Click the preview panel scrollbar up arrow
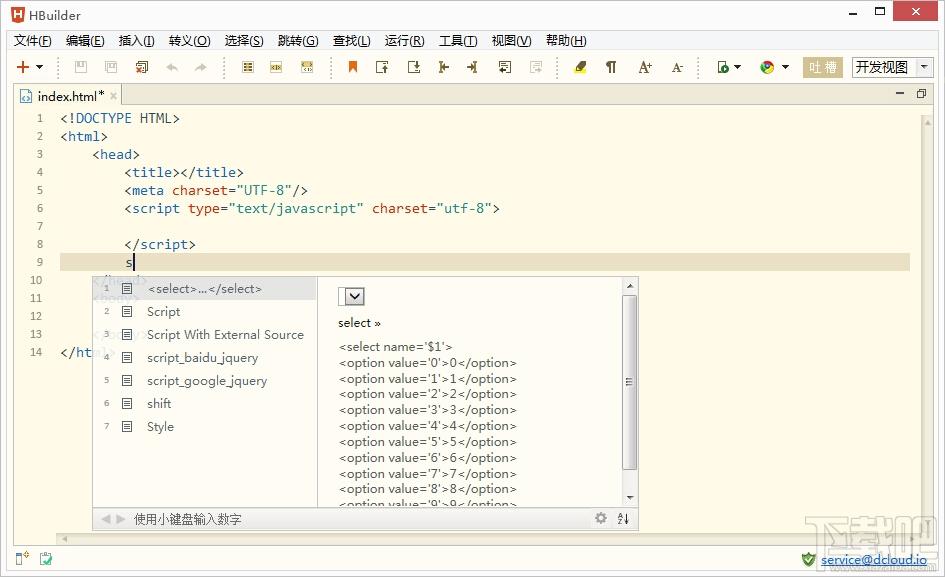Image resolution: width=945 pixels, height=577 pixels. tap(630, 286)
